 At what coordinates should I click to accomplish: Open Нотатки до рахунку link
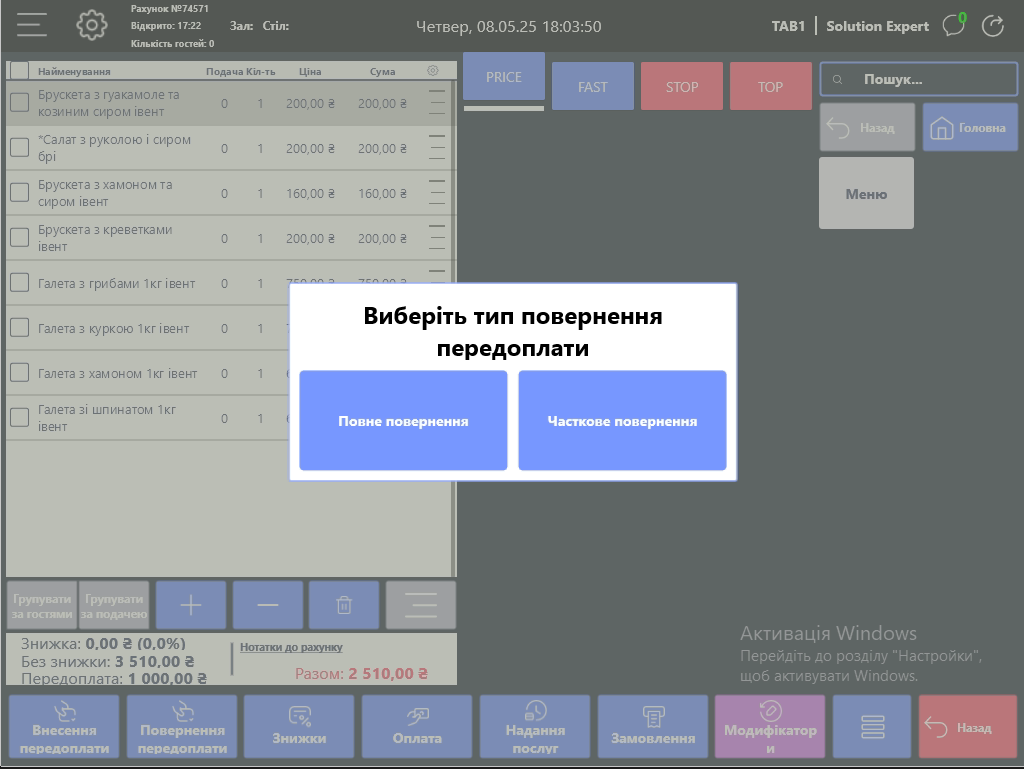point(291,647)
